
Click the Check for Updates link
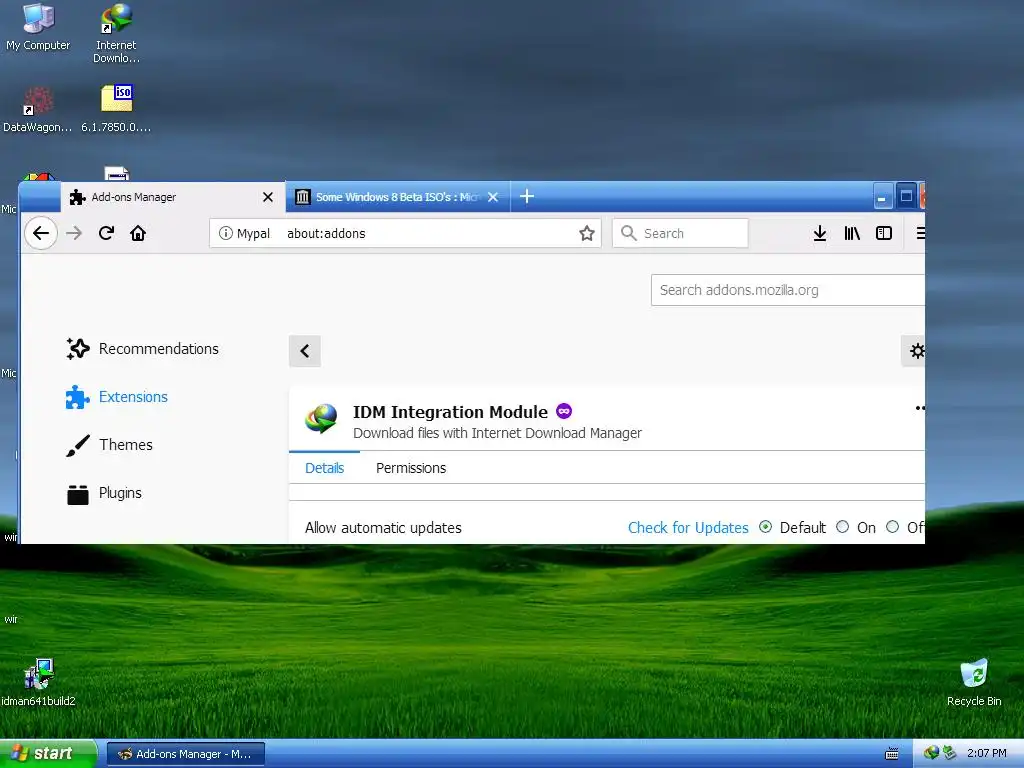click(688, 528)
